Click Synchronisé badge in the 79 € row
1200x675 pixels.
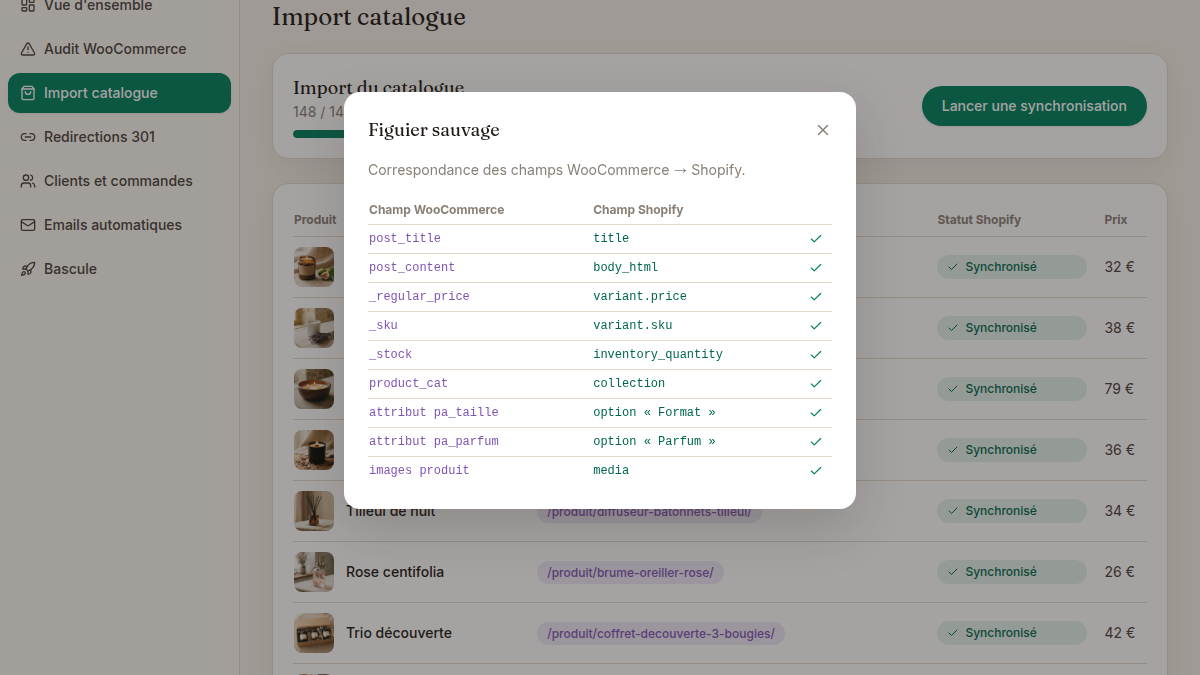tap(1011, 389)
